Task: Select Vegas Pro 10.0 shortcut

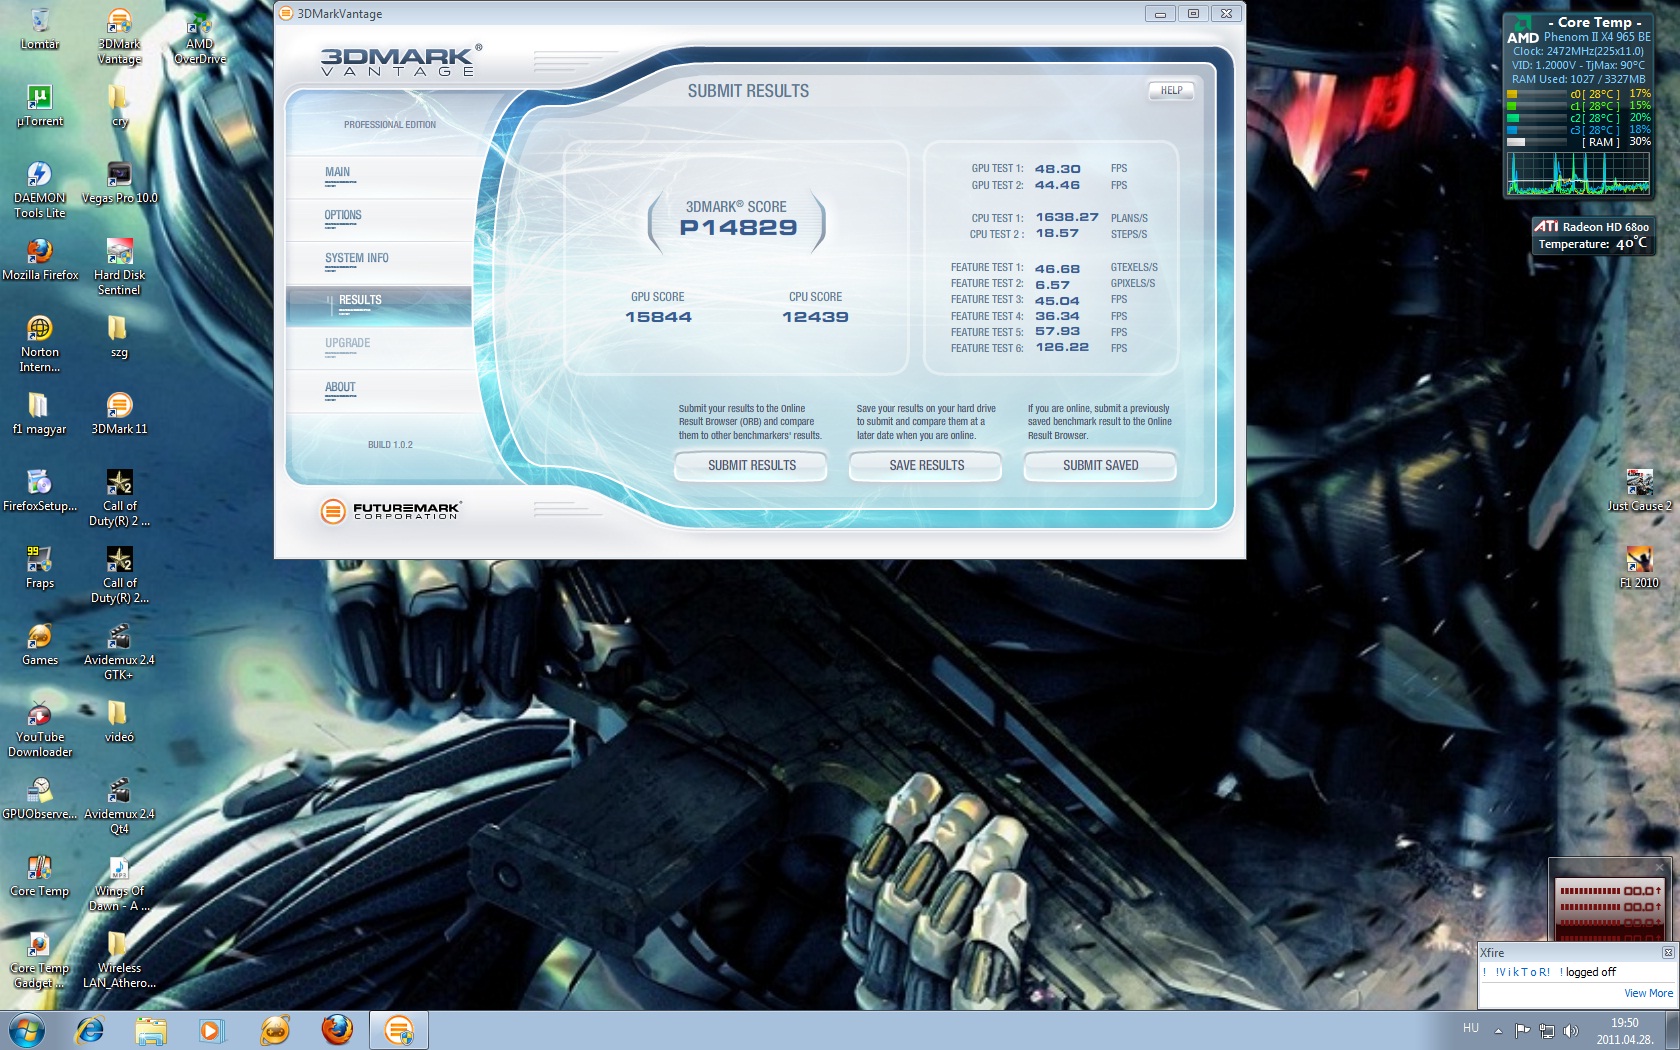Action: point(119,183)
